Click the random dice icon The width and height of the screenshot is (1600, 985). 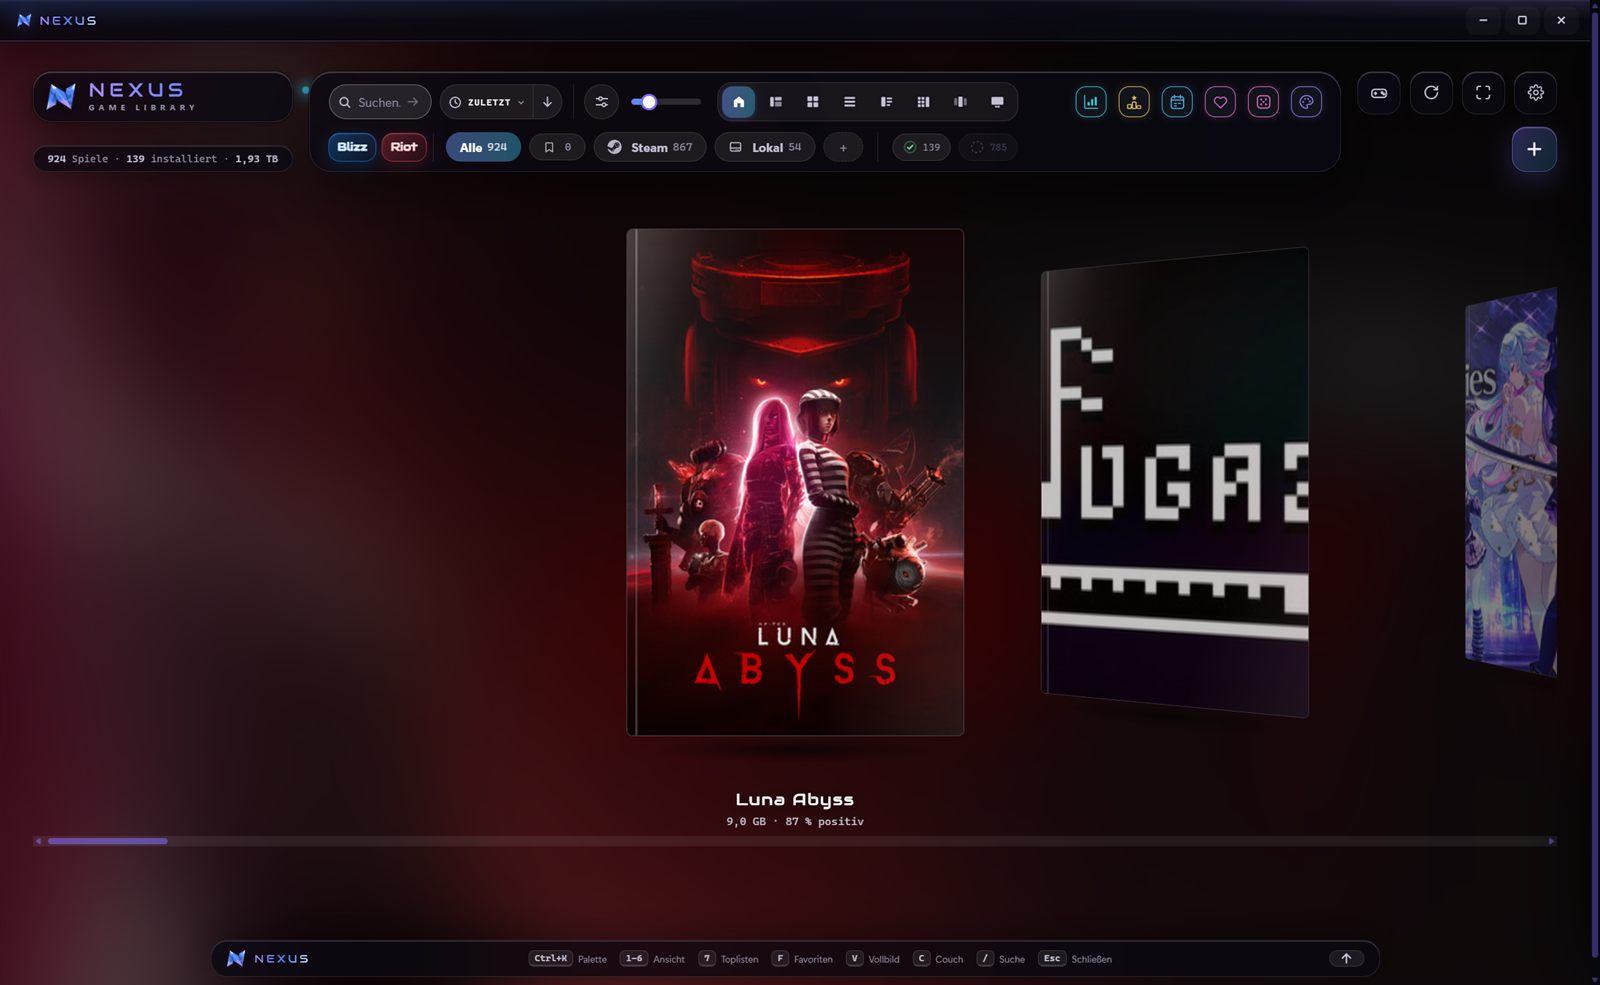(1263, 102)
